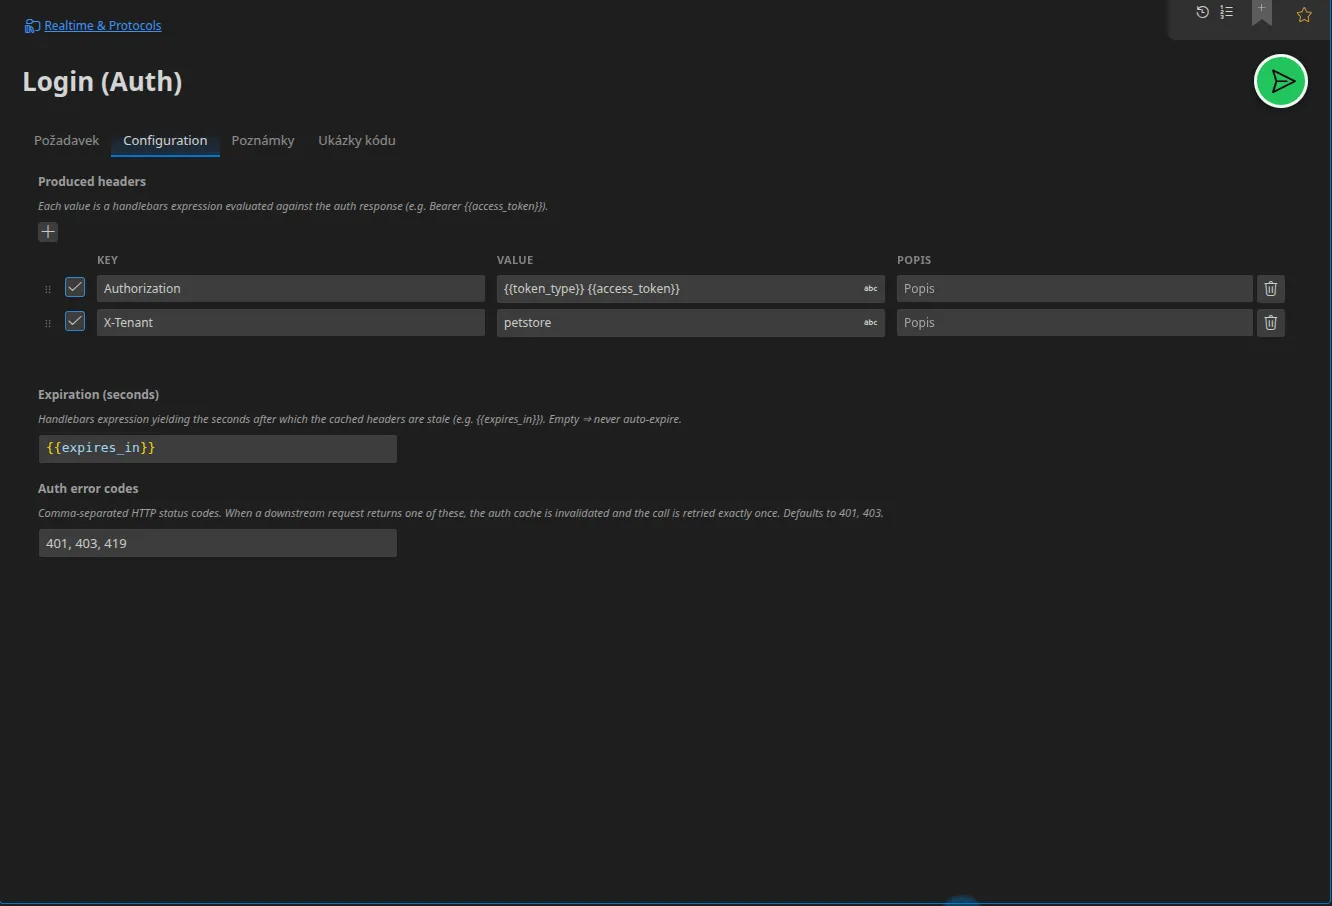
Task: Click the comma-separated HTTP status codes hint
Action: click(461, 513)
